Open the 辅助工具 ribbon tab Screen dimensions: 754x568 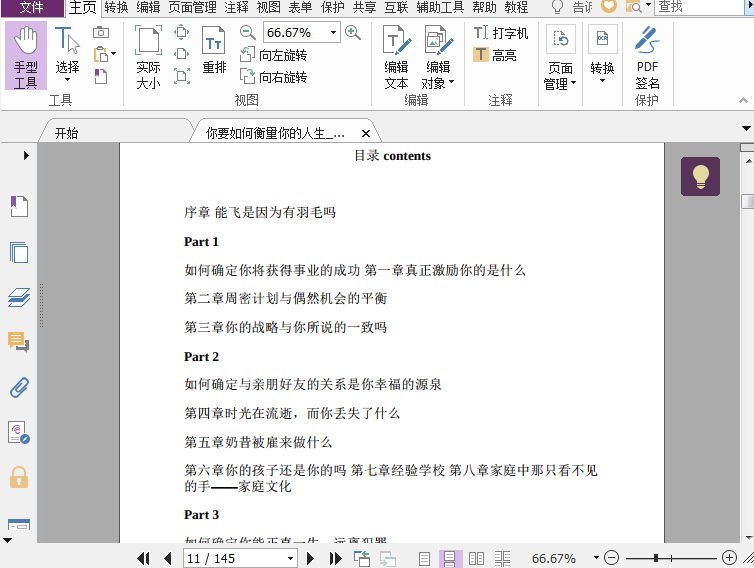pos(440,7)
